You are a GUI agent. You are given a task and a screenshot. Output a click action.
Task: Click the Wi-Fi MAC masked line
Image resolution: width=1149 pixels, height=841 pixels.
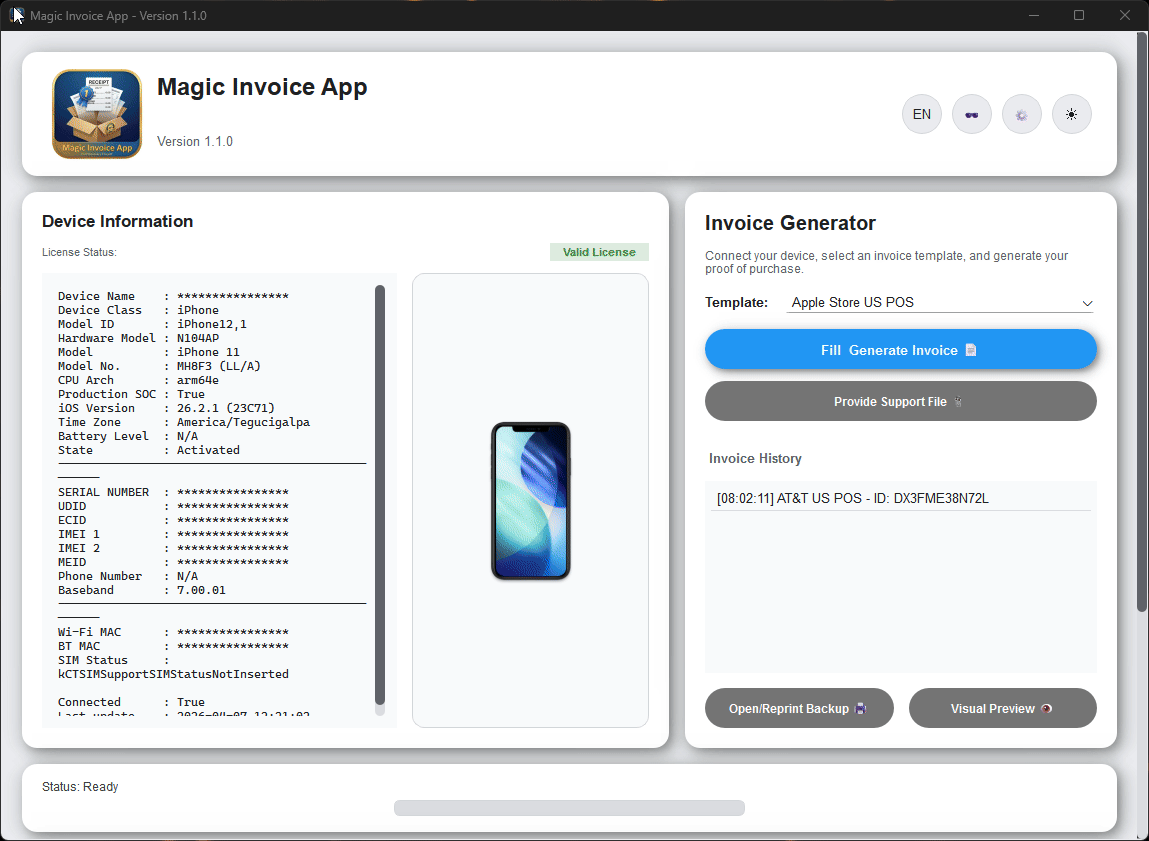coord(173,631)
